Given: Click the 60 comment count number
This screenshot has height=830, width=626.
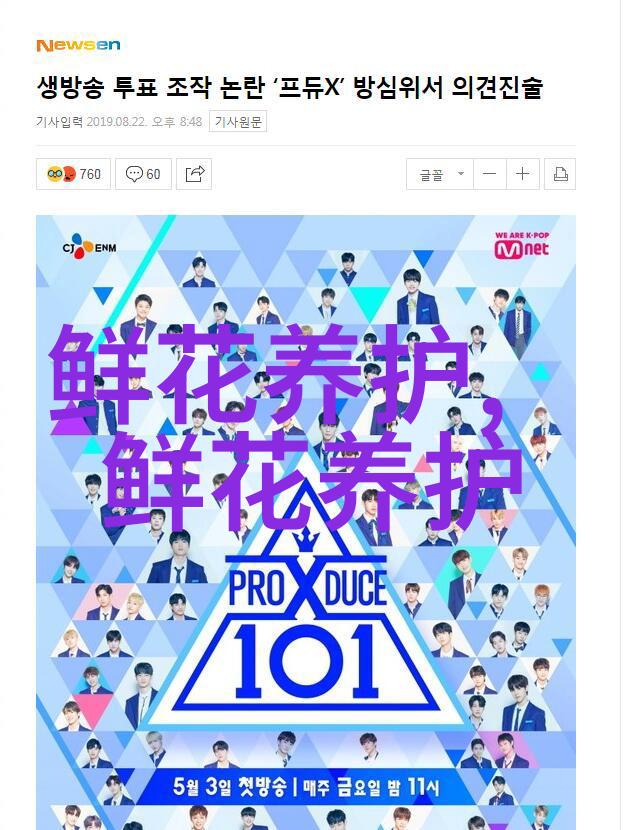Looking at the screenshot, I should tap(153, 174).
